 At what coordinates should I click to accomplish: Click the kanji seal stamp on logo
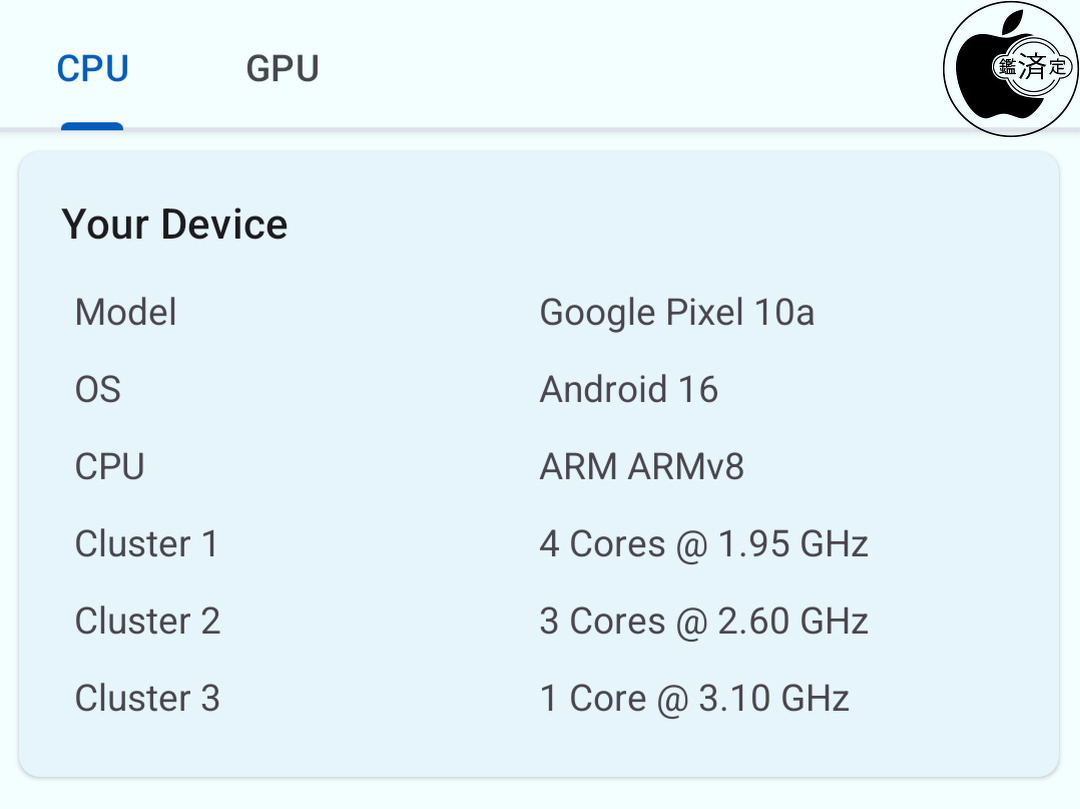coord(1032,68)
